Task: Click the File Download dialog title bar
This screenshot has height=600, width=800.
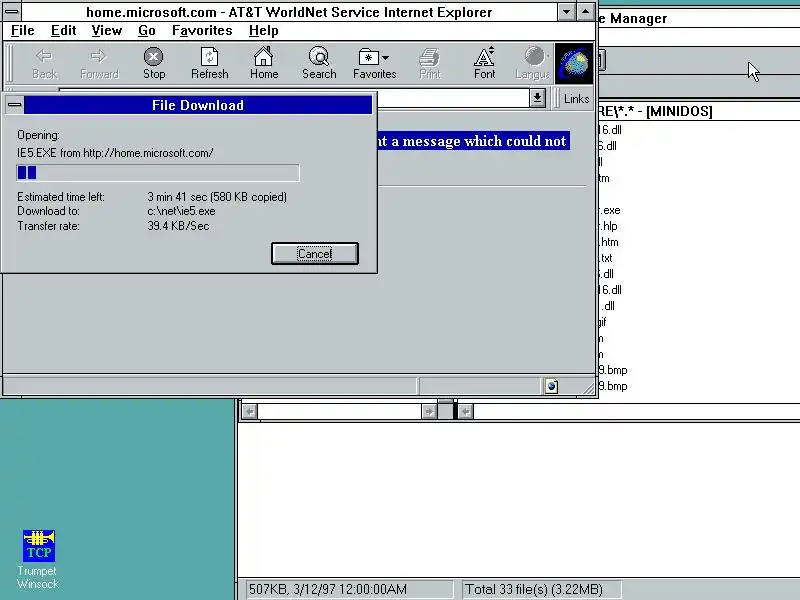Action: [x=198, y=105]
